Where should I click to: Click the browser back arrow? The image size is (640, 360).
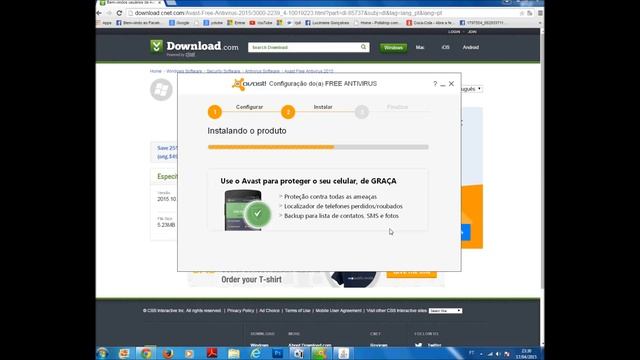tap(99, 13)
